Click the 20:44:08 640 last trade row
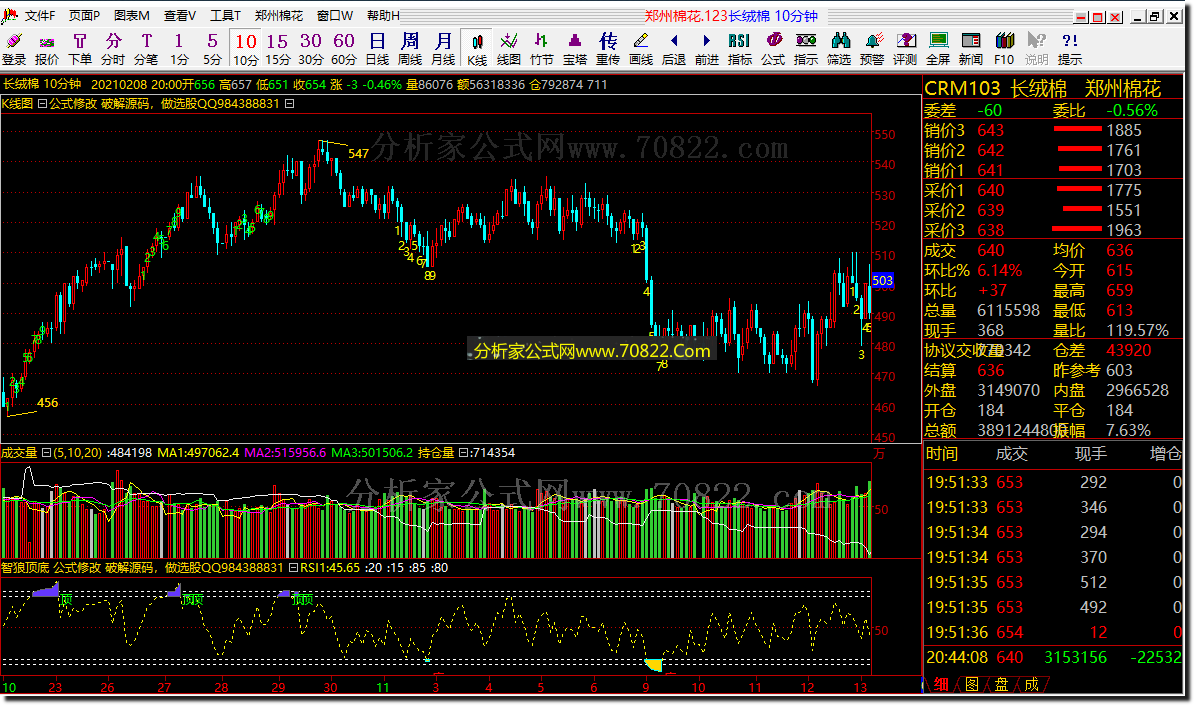This screenshot has width=1195, height=705. 1052,657
